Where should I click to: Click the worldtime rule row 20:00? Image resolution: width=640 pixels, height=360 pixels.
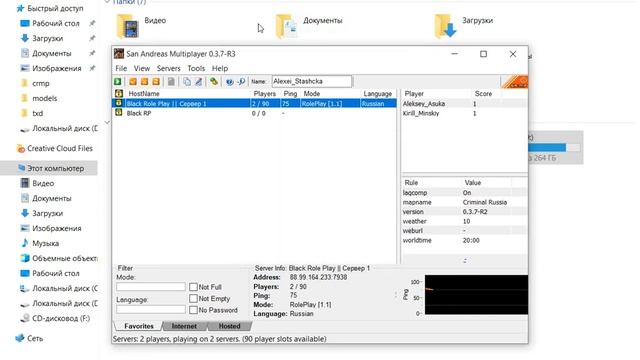tap(464, 240)
